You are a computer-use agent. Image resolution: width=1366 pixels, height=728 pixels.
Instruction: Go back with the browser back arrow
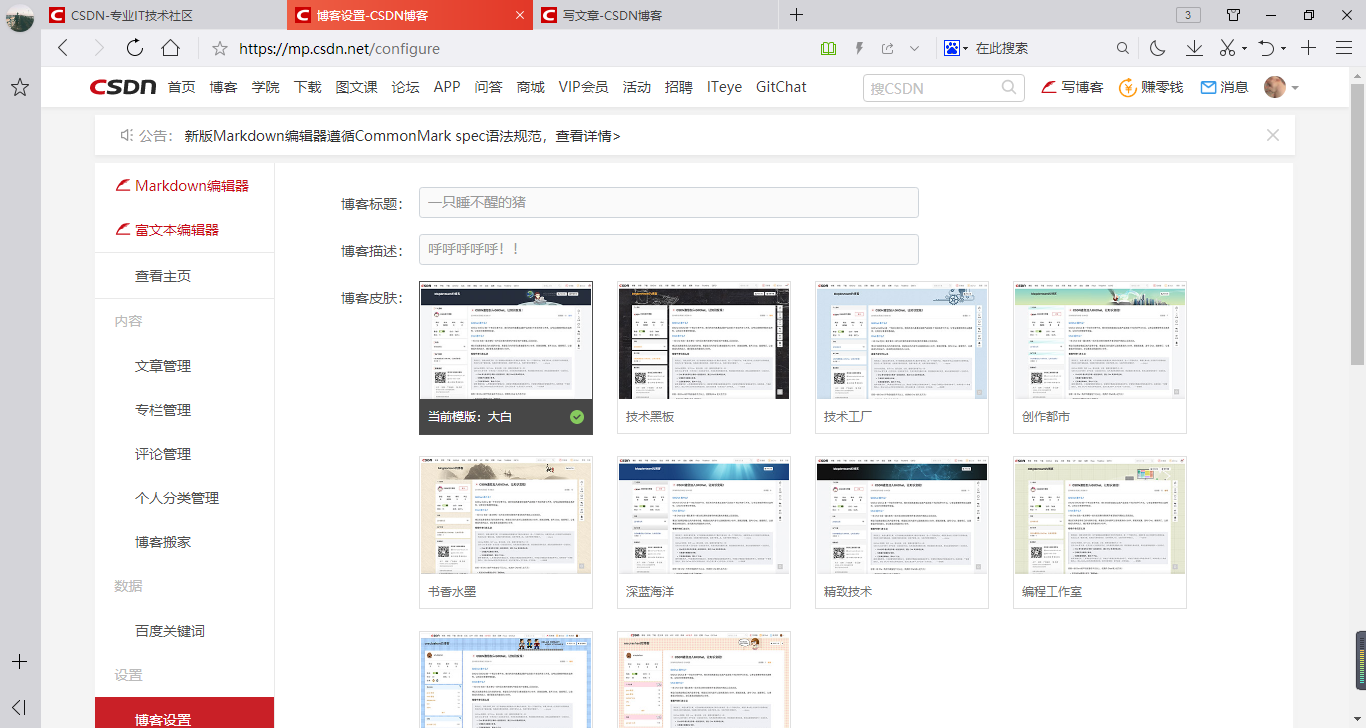tap(63, 48)
